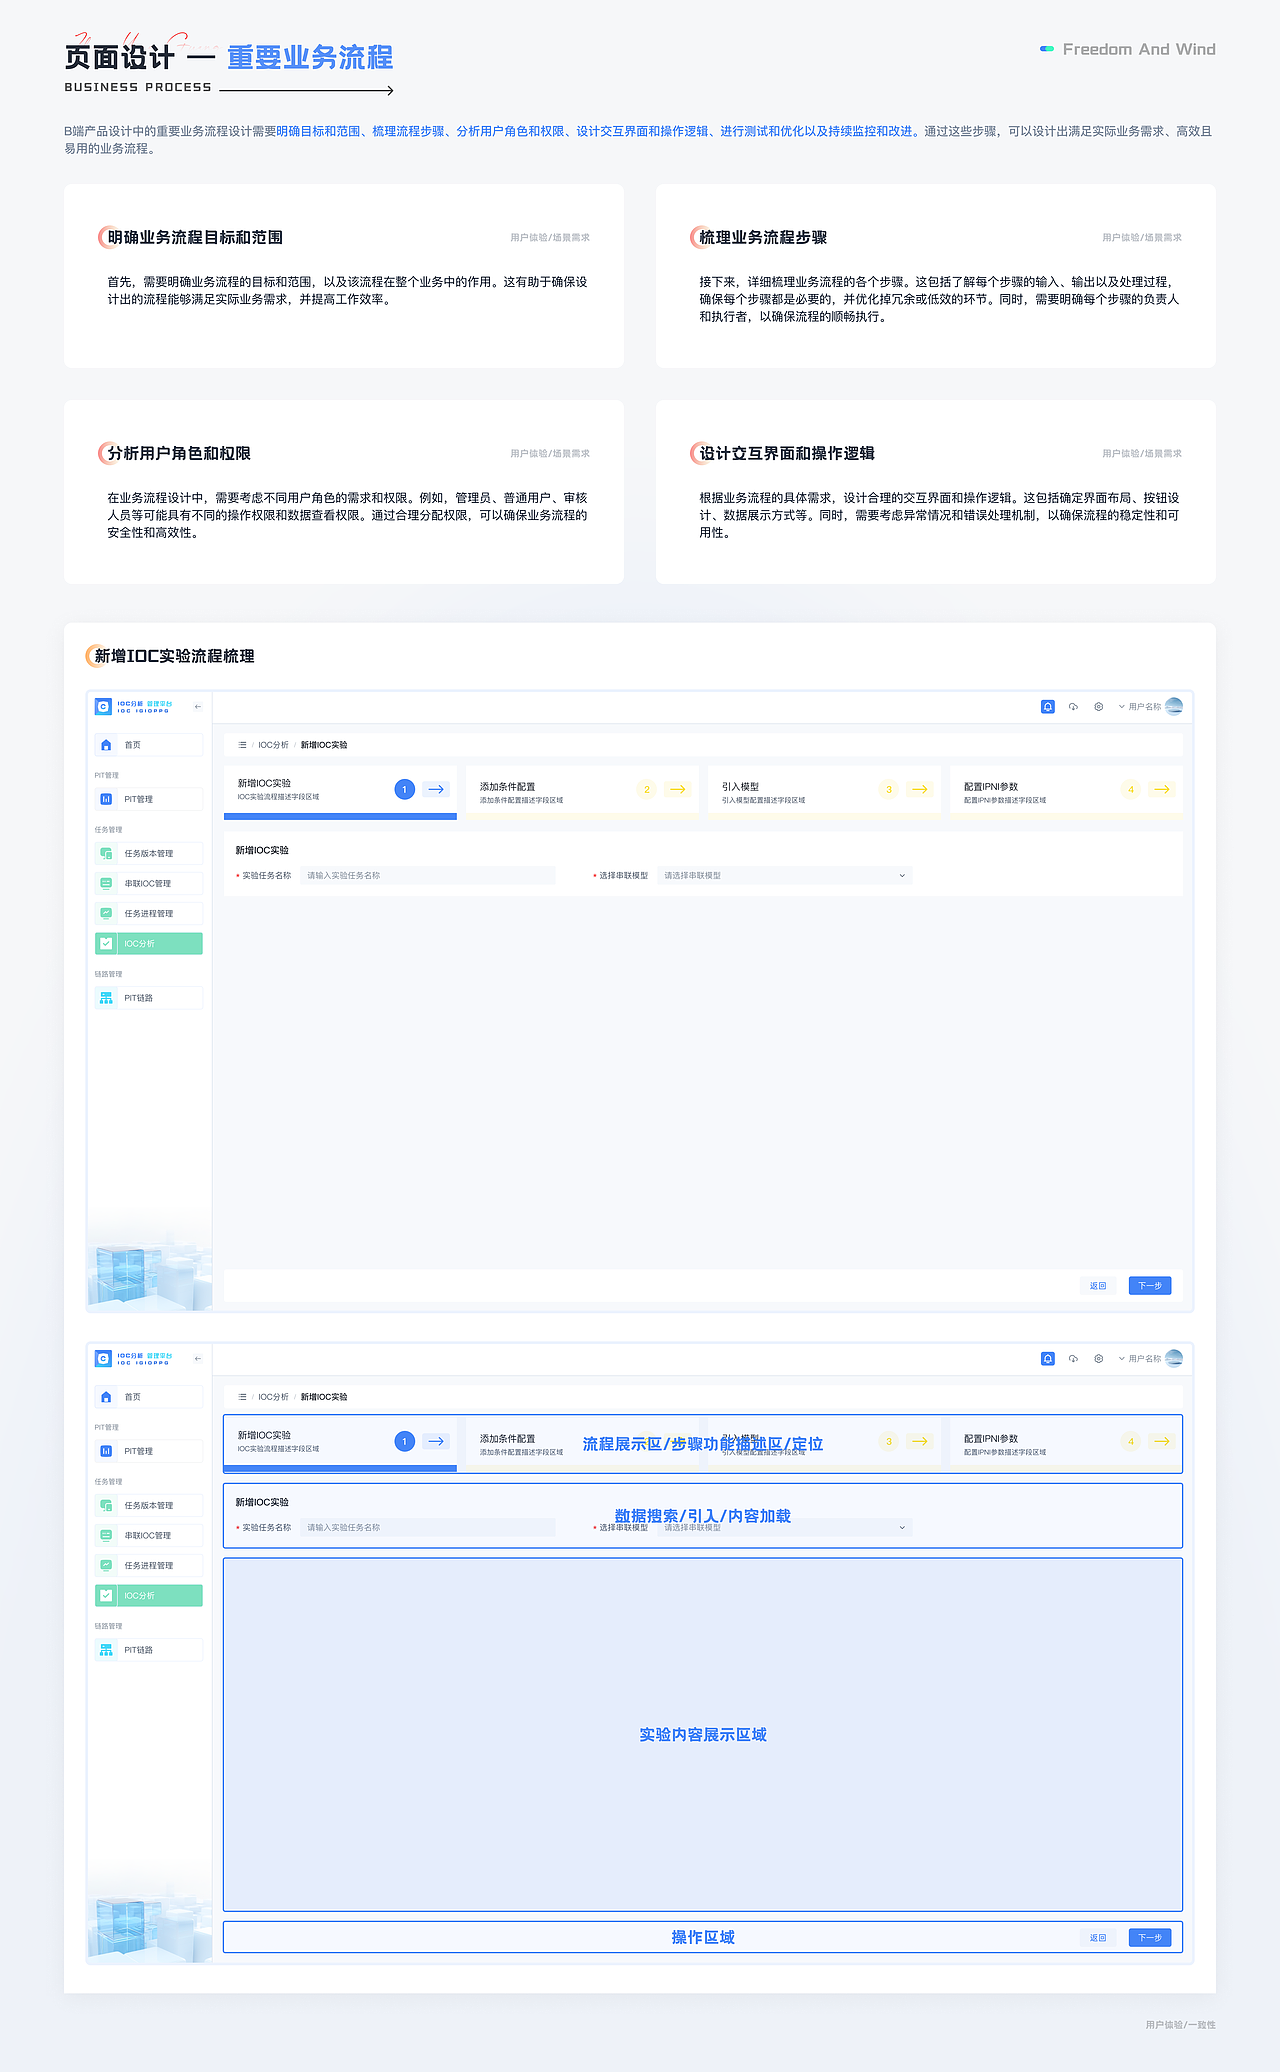Click the 梳理业务流程步骤 card title
Image resolution: width=1280 pixels, height=2072 pixels.
(763, 237)
